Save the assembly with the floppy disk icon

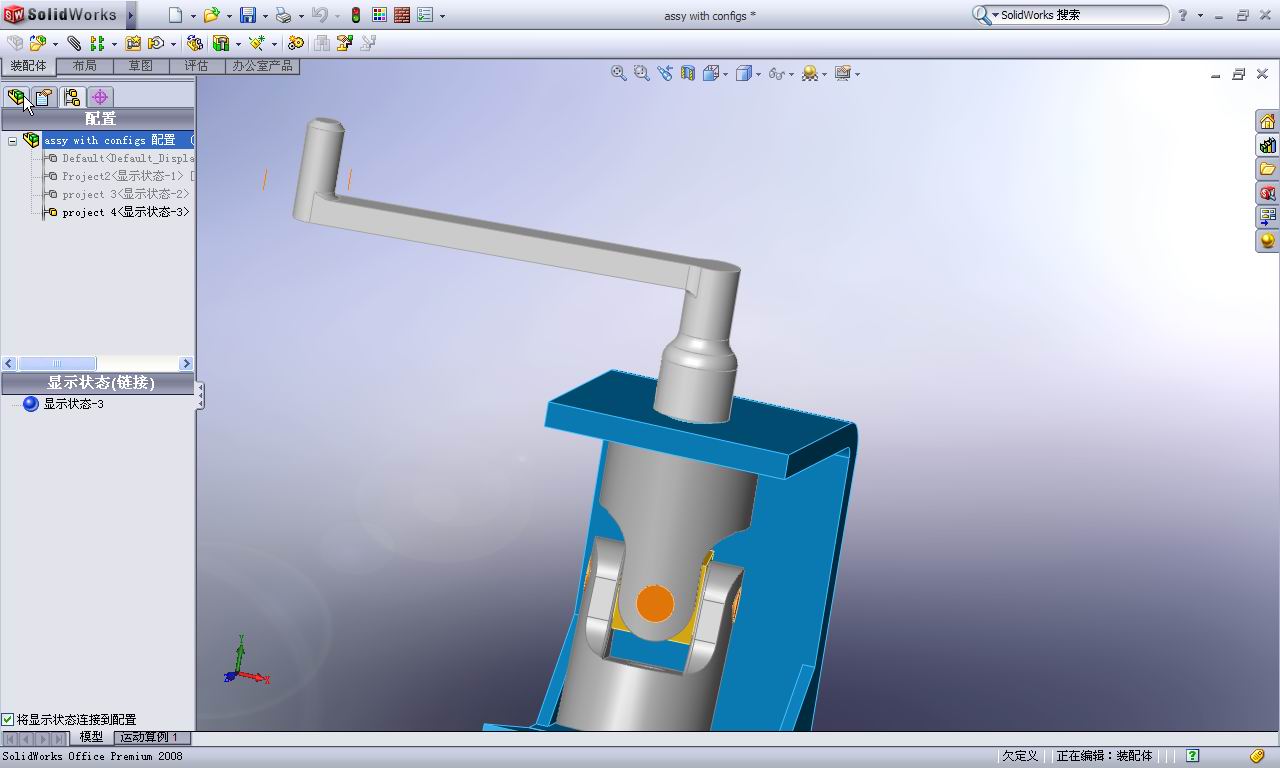pyautogui.click(x=248, y=15)
